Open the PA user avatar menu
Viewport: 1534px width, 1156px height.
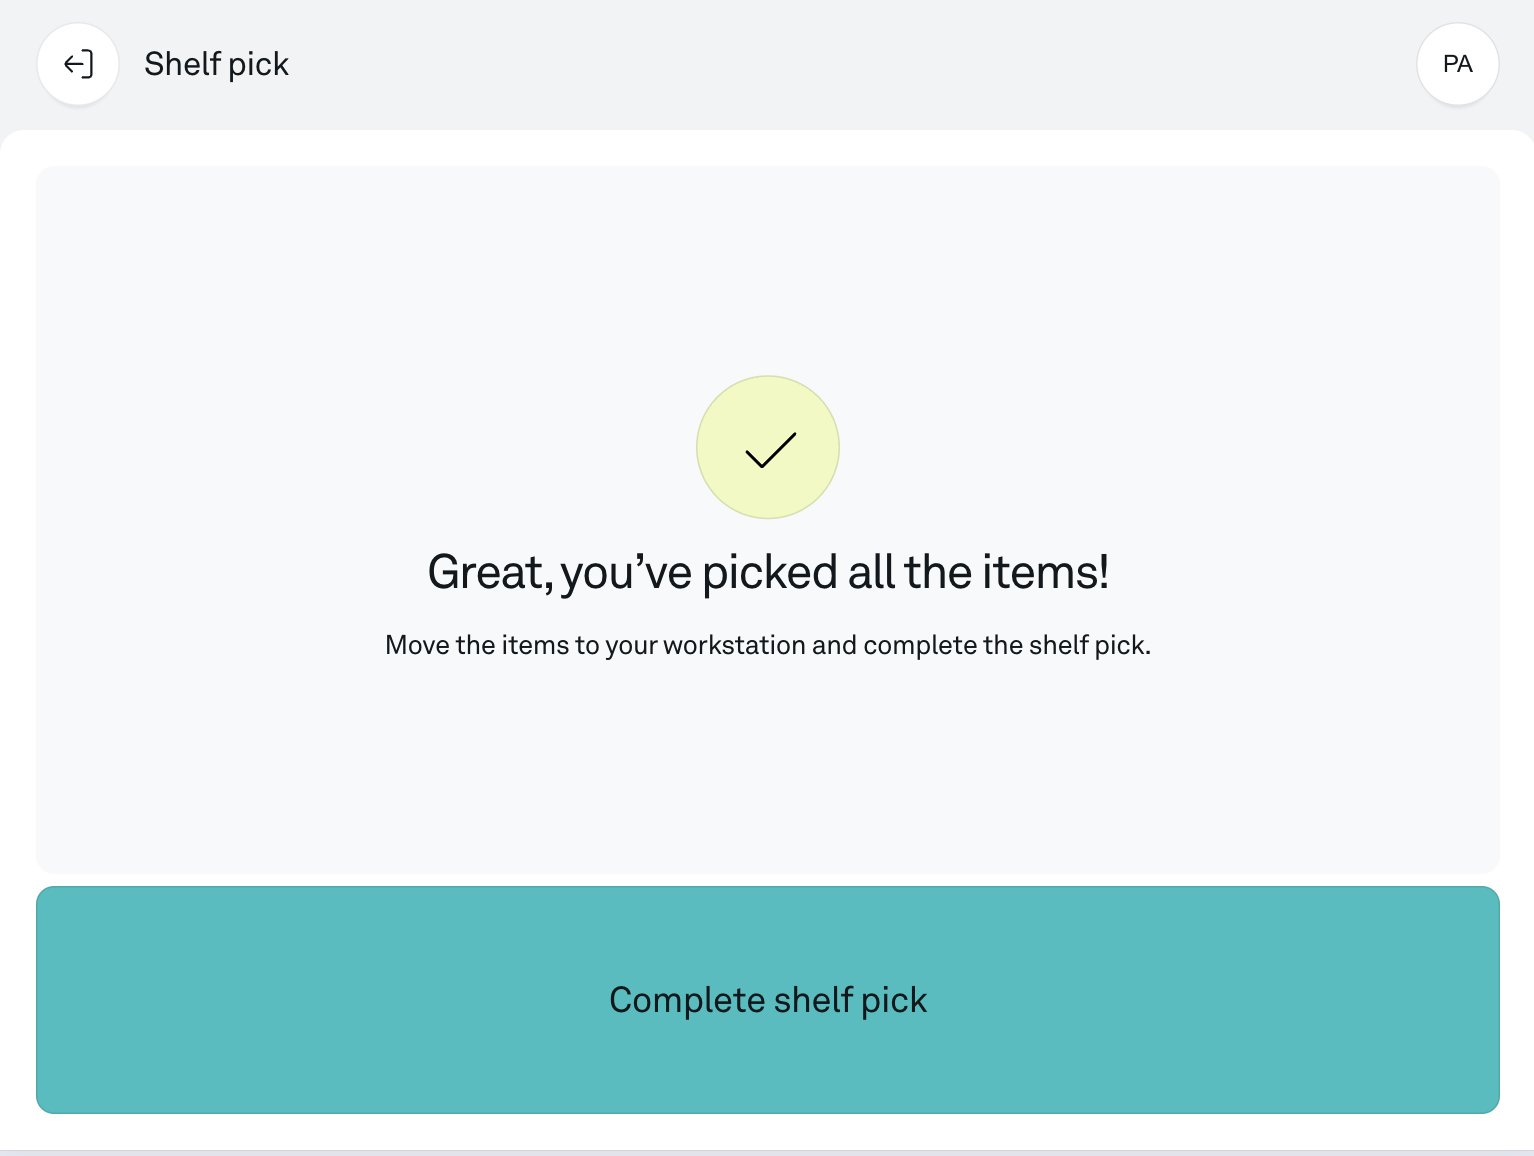1457,64
